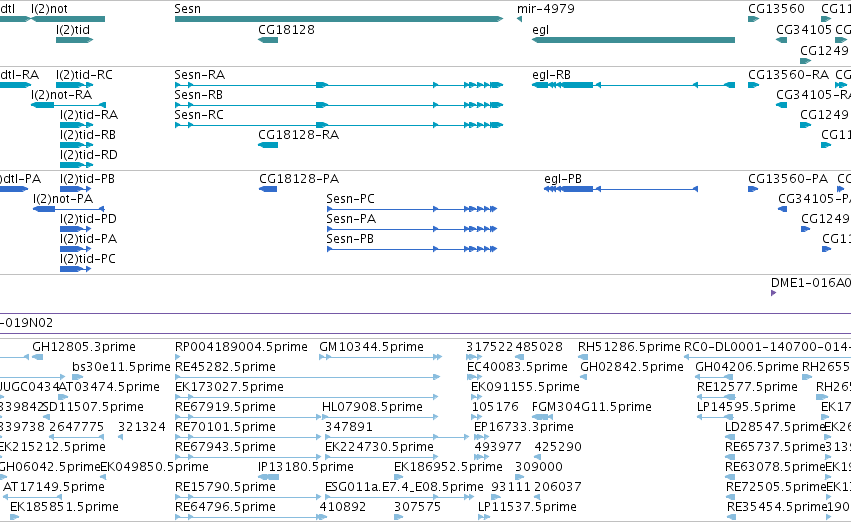
Task: Click the CG18128-PA protein label
Action: click(x=299, y=179)
